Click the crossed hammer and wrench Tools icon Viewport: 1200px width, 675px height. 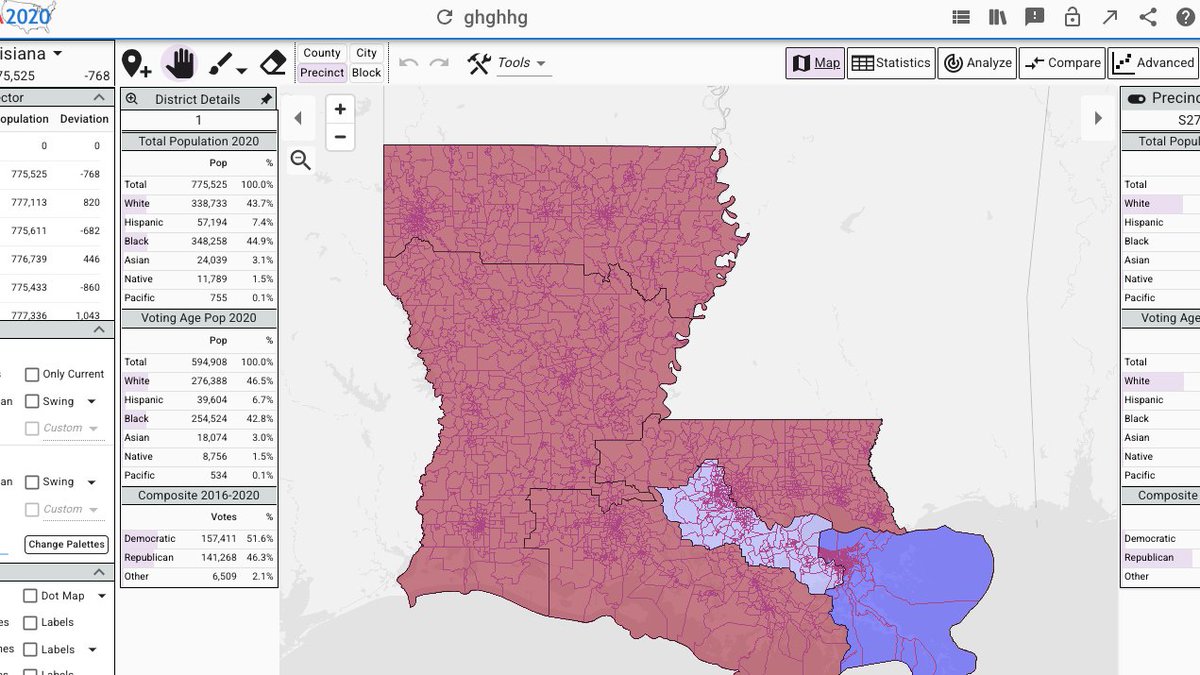(479, 63)
